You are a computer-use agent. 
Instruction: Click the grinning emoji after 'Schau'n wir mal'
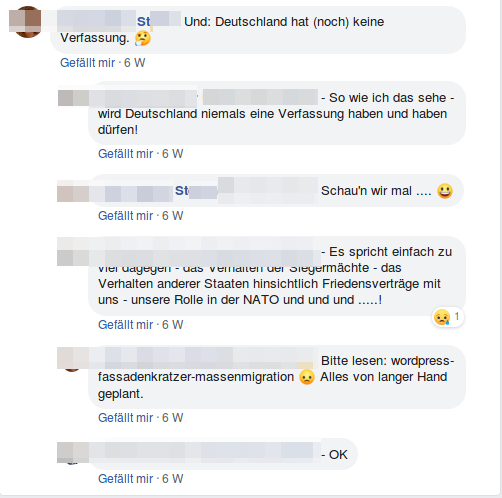pyautogui.click(x=445, y=191)
